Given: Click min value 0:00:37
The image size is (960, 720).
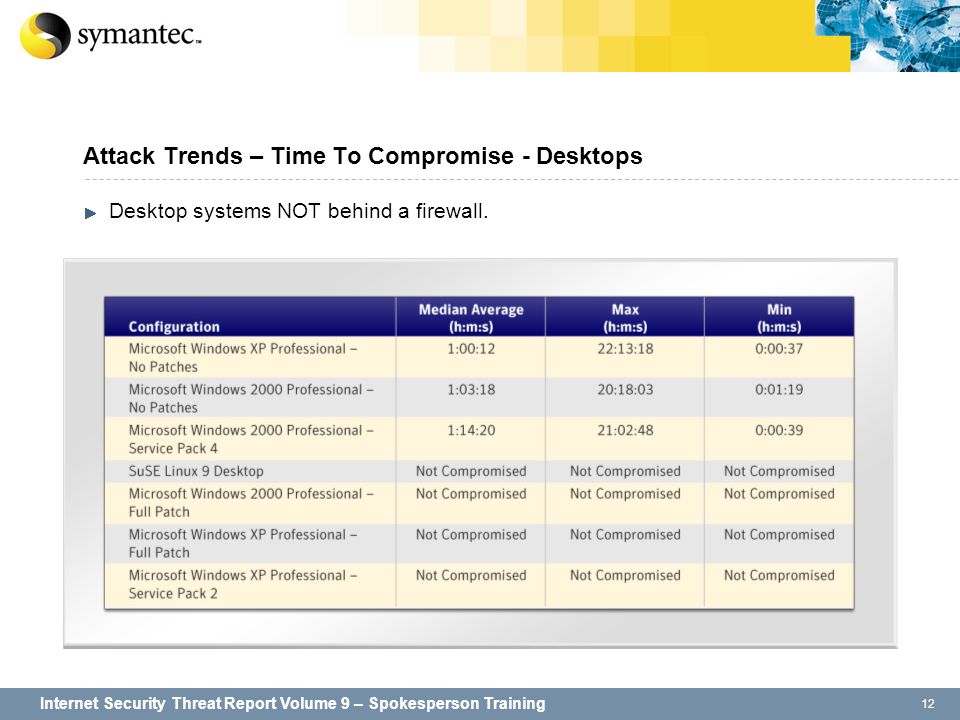Looking at the screenshot, I should pyautogui.click(x=779, y=348).
